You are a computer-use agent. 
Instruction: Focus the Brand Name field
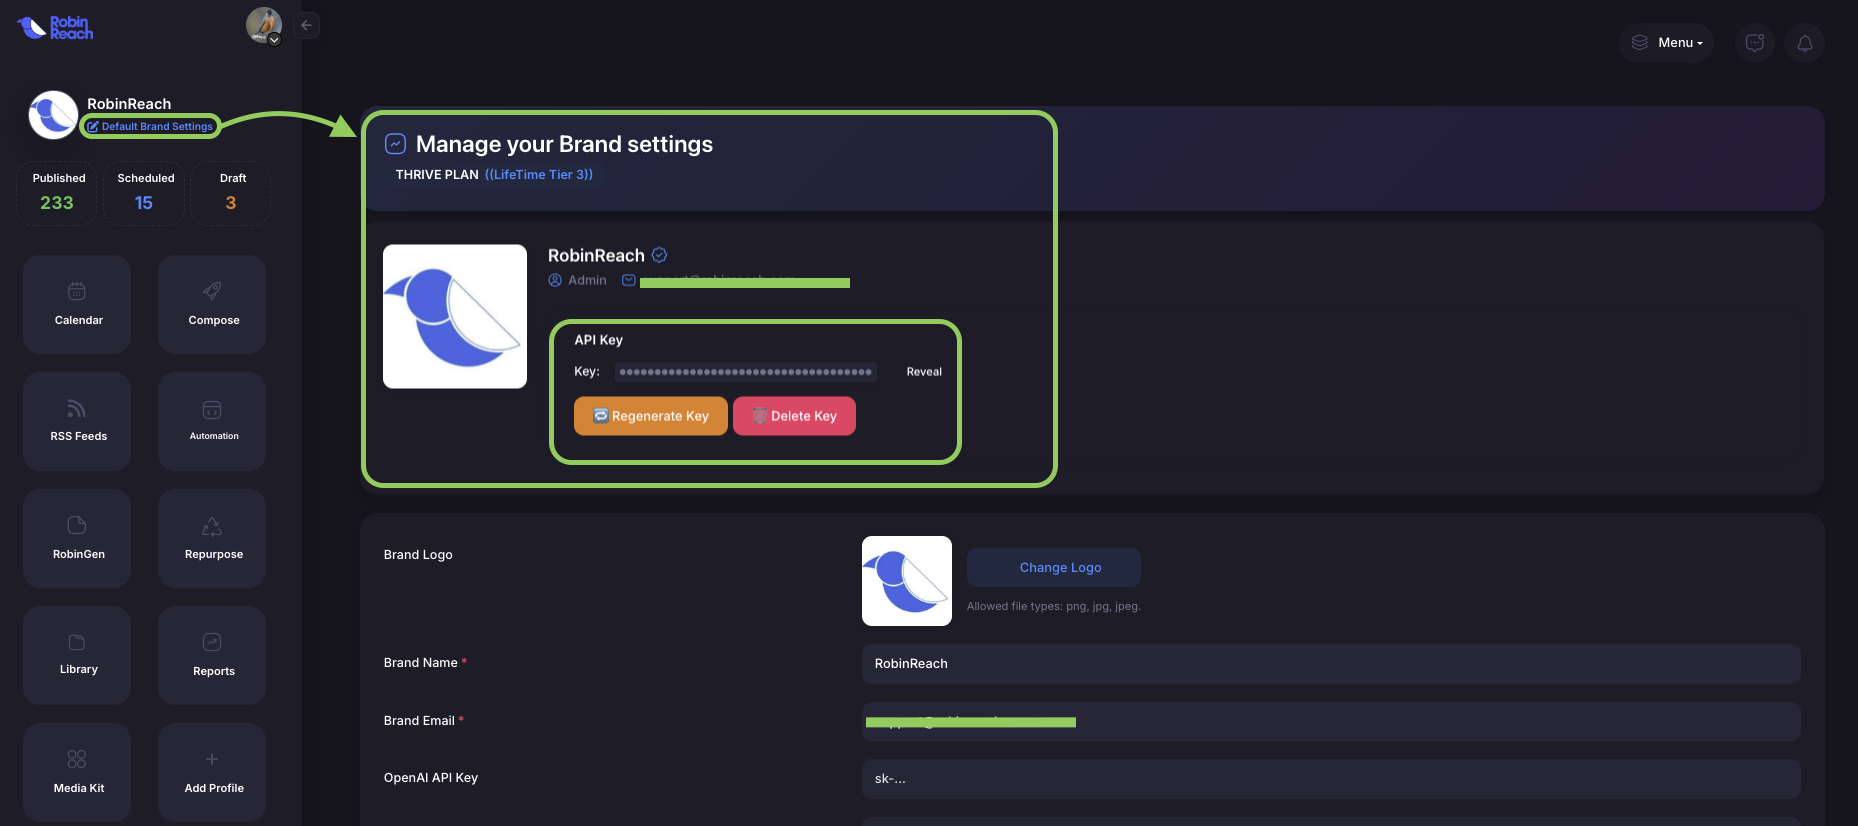[x=1331, y=664]
